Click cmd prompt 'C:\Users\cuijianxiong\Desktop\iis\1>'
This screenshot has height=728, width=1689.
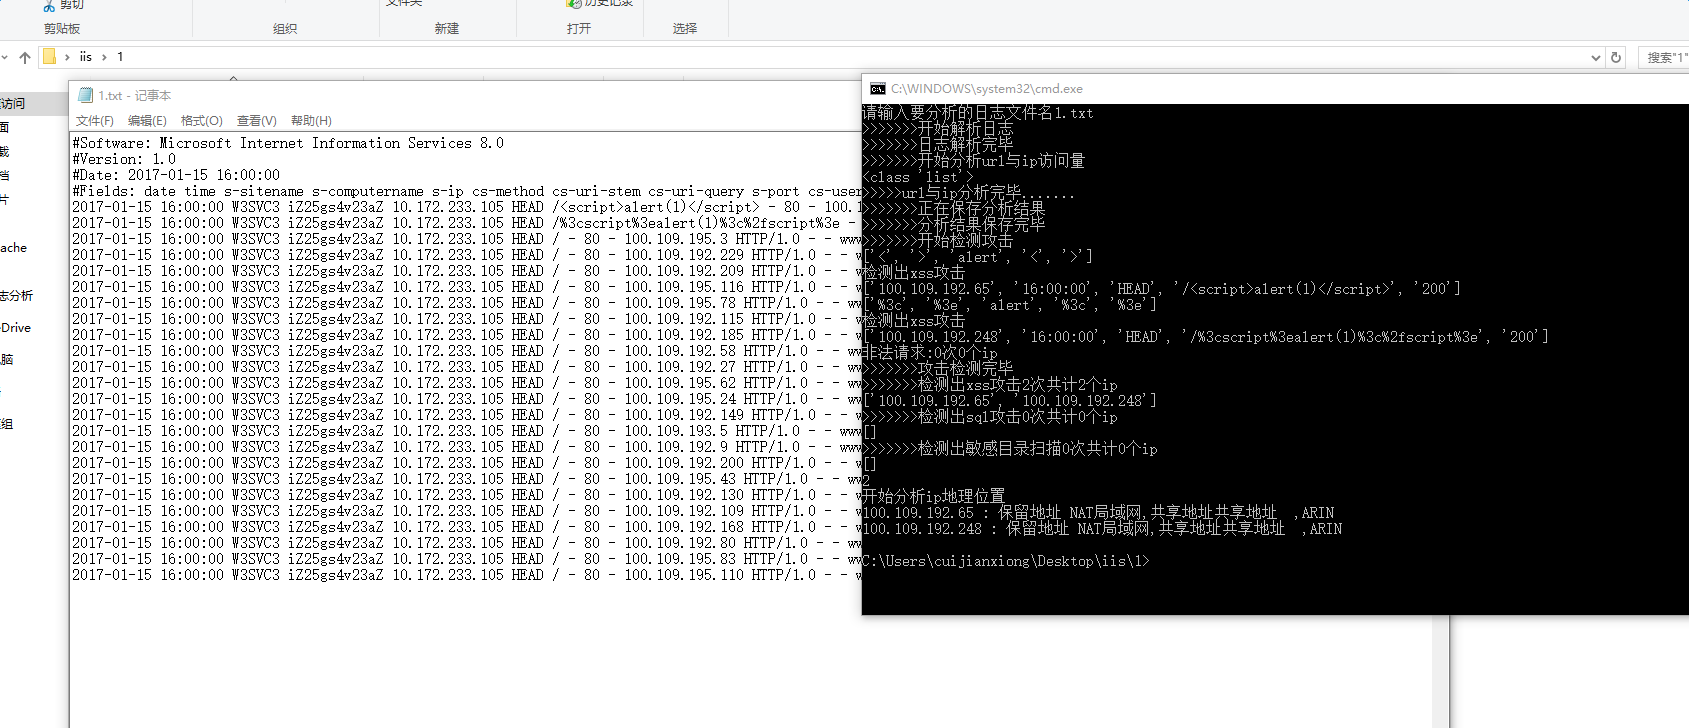click(1006, 561)
